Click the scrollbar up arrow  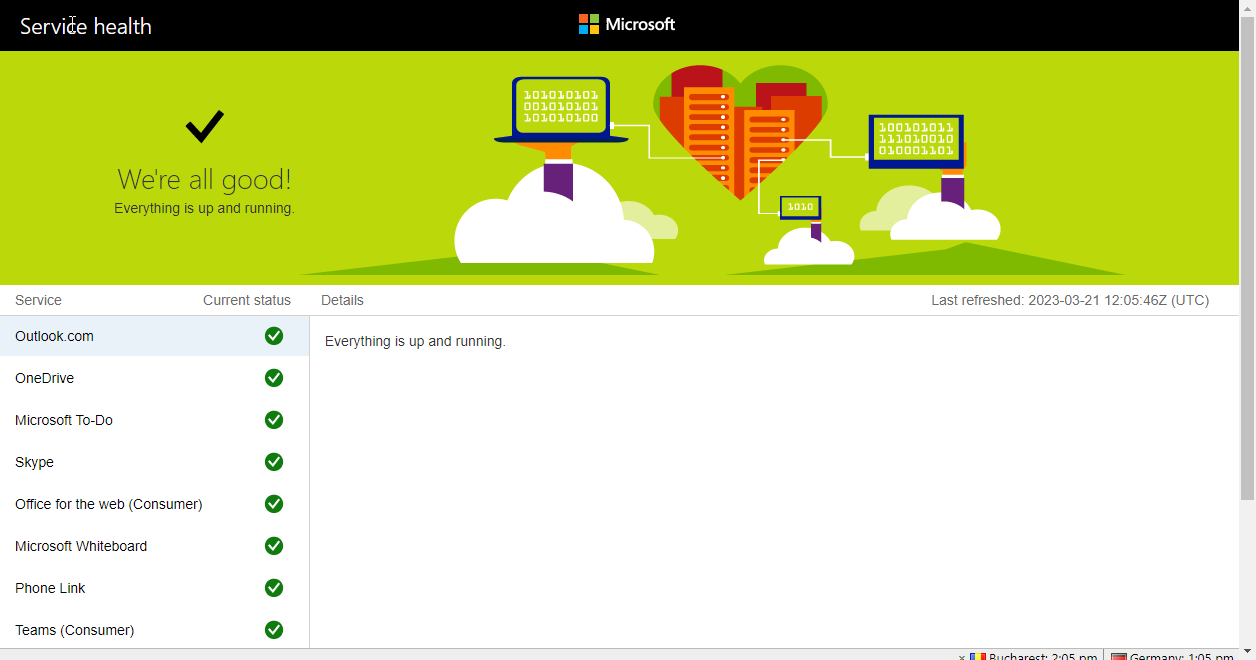coord(1248,8)
